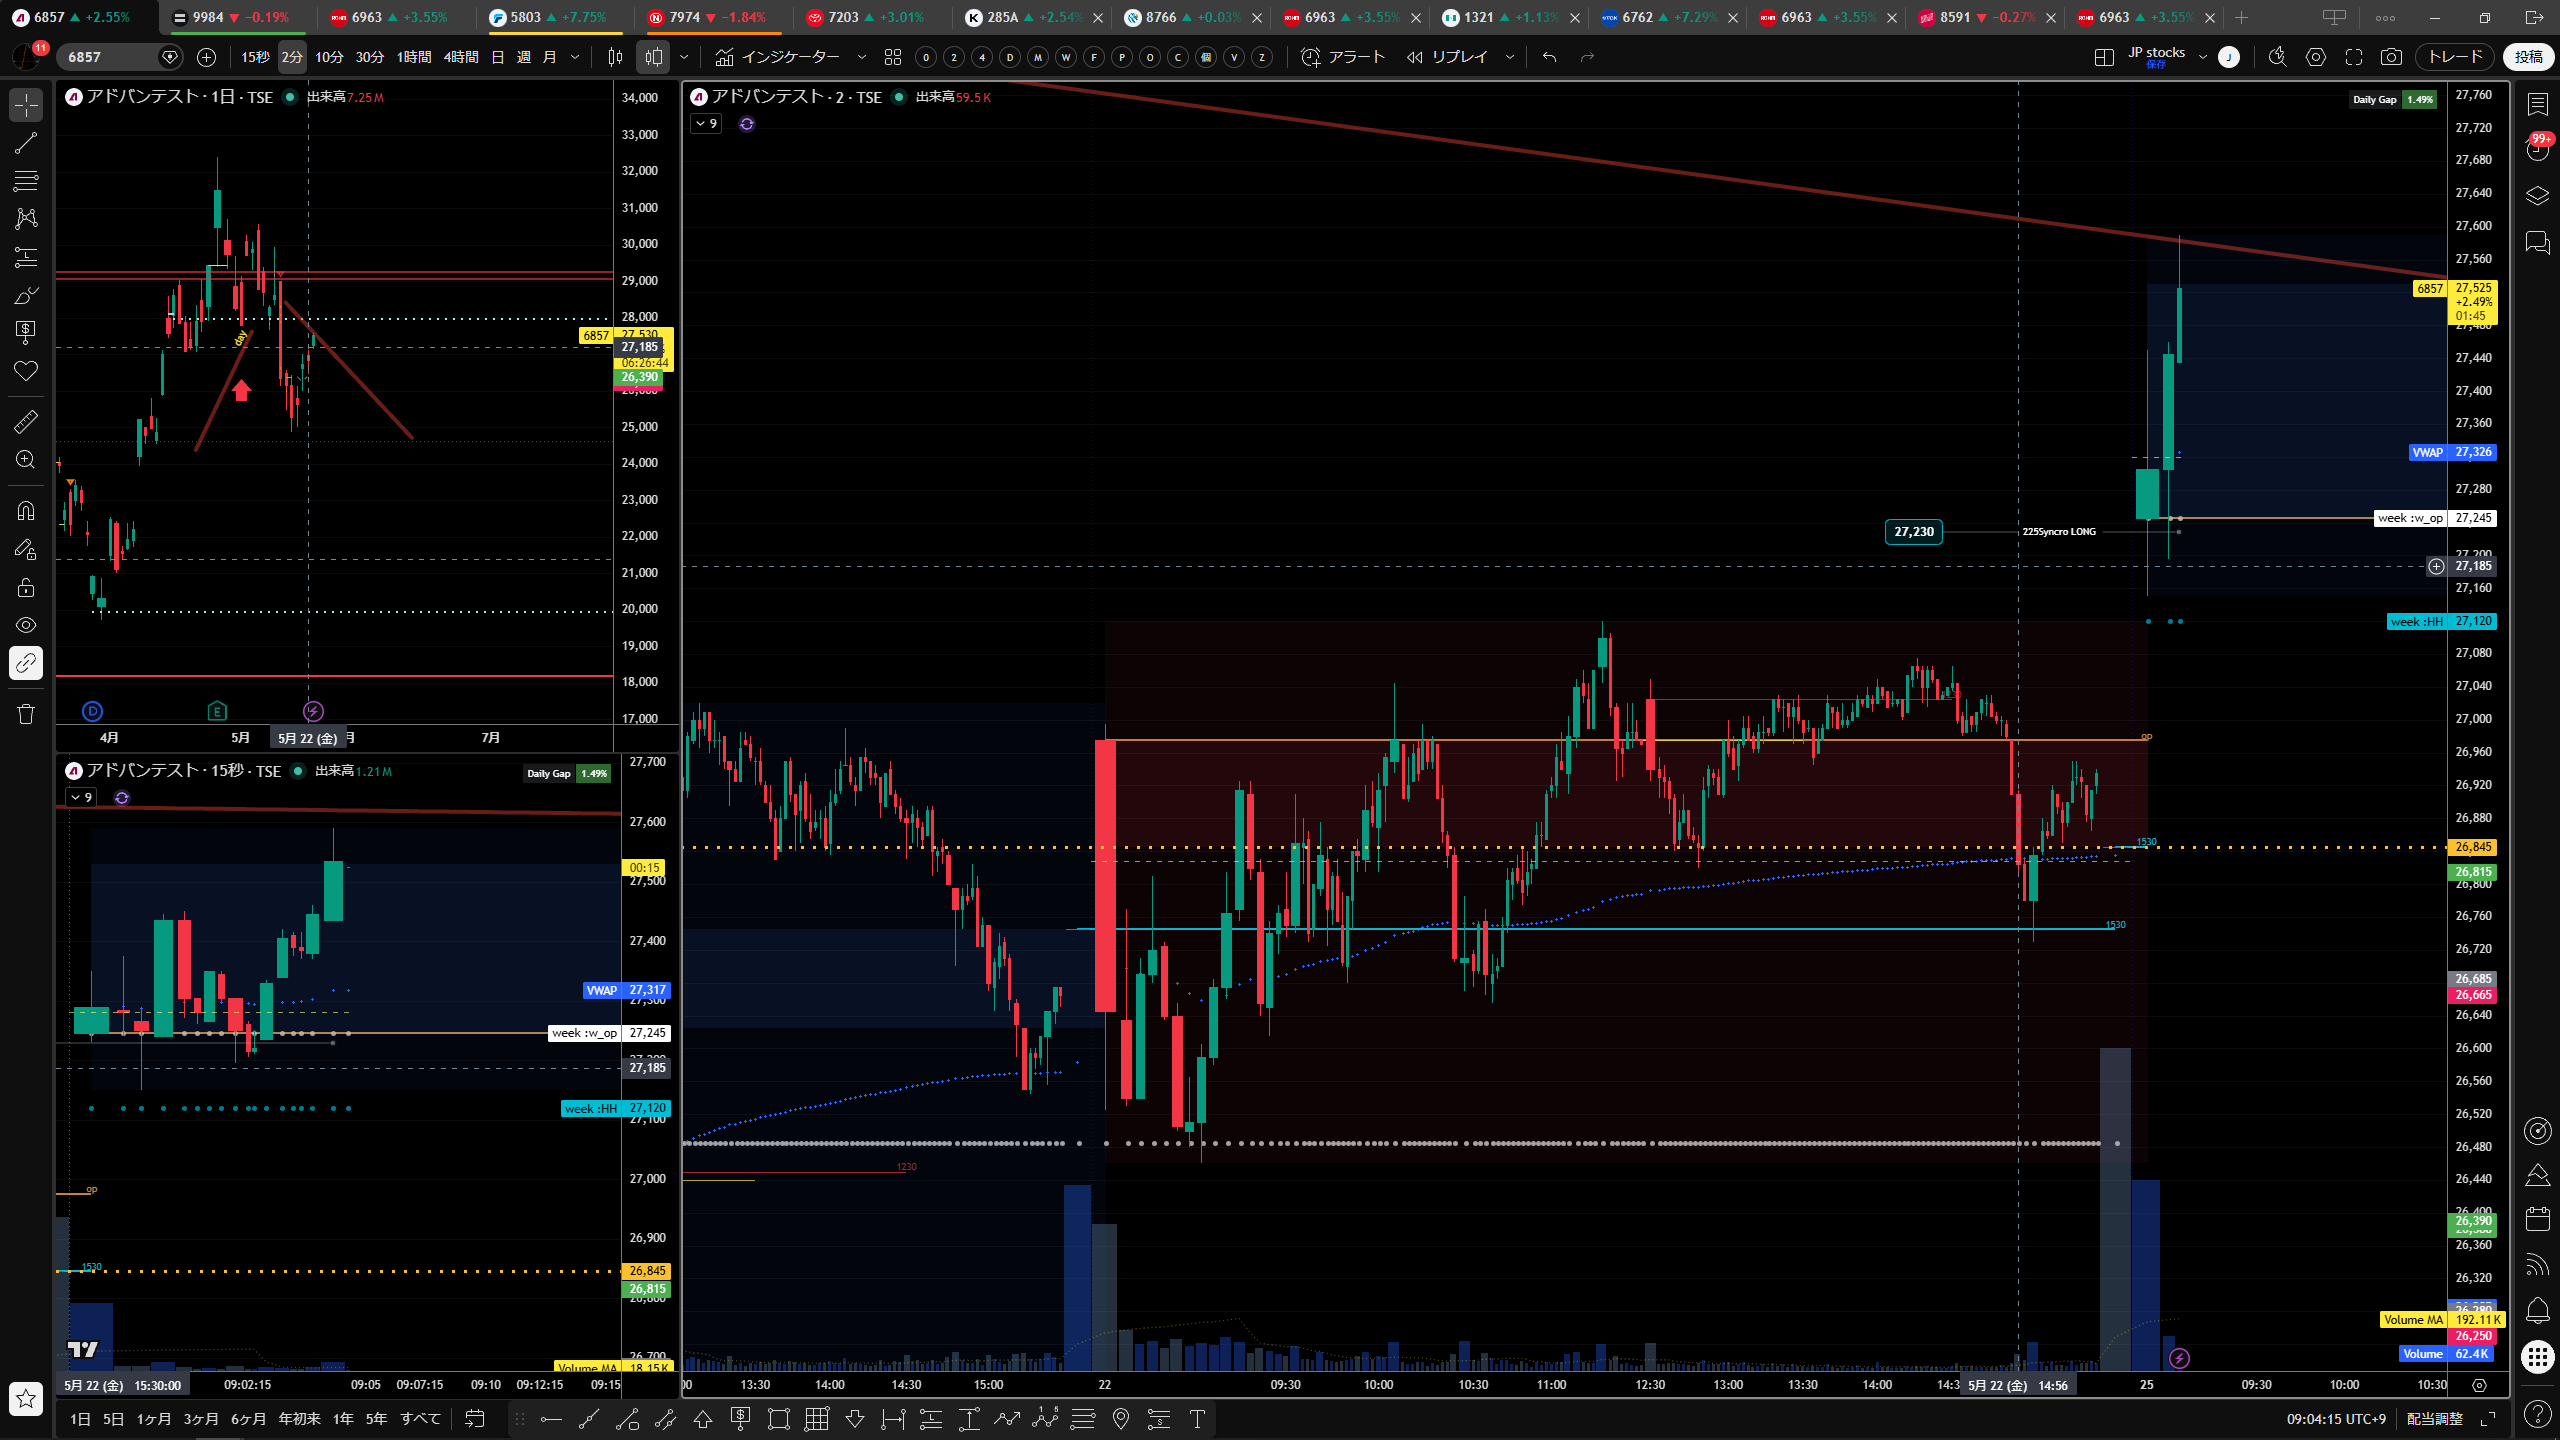This screenshot has height=1440, width=2560.
Task: Open the alerts bell panel
Action: coord(2538,1310)
